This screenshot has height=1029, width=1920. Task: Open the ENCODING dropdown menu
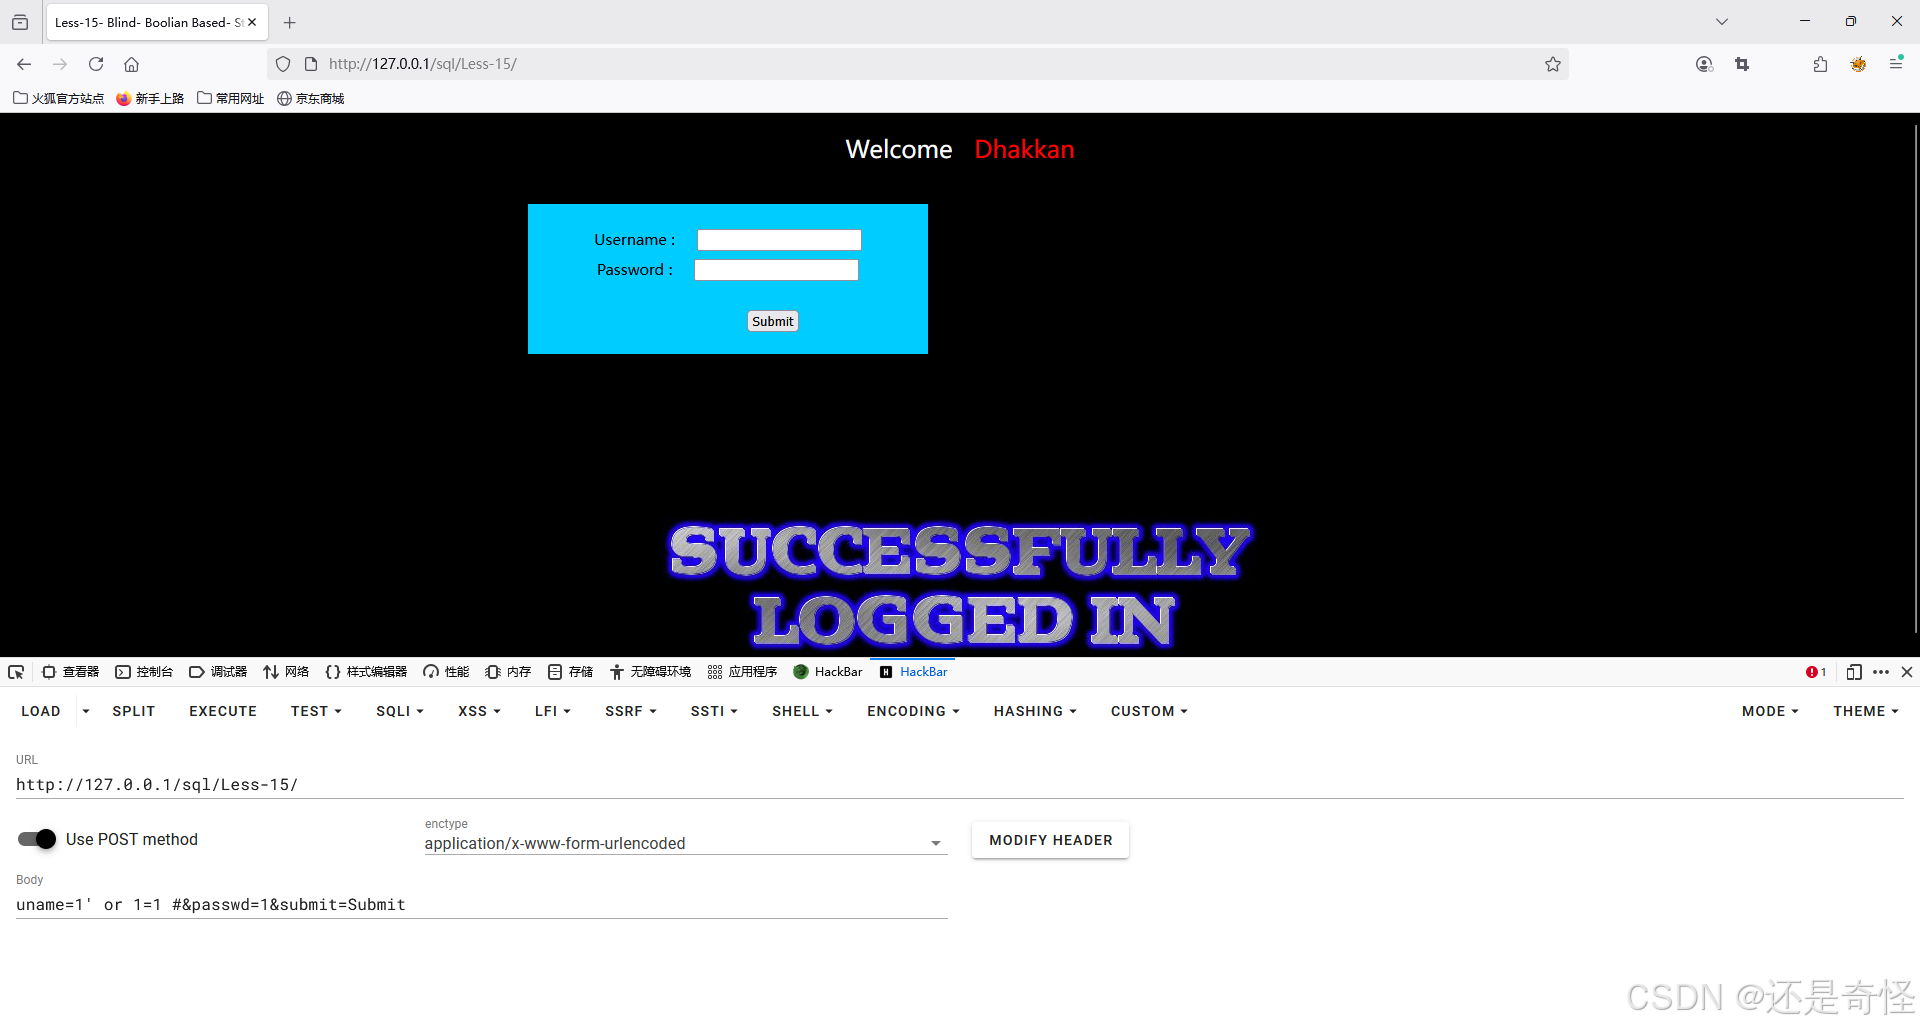[913, 711]
